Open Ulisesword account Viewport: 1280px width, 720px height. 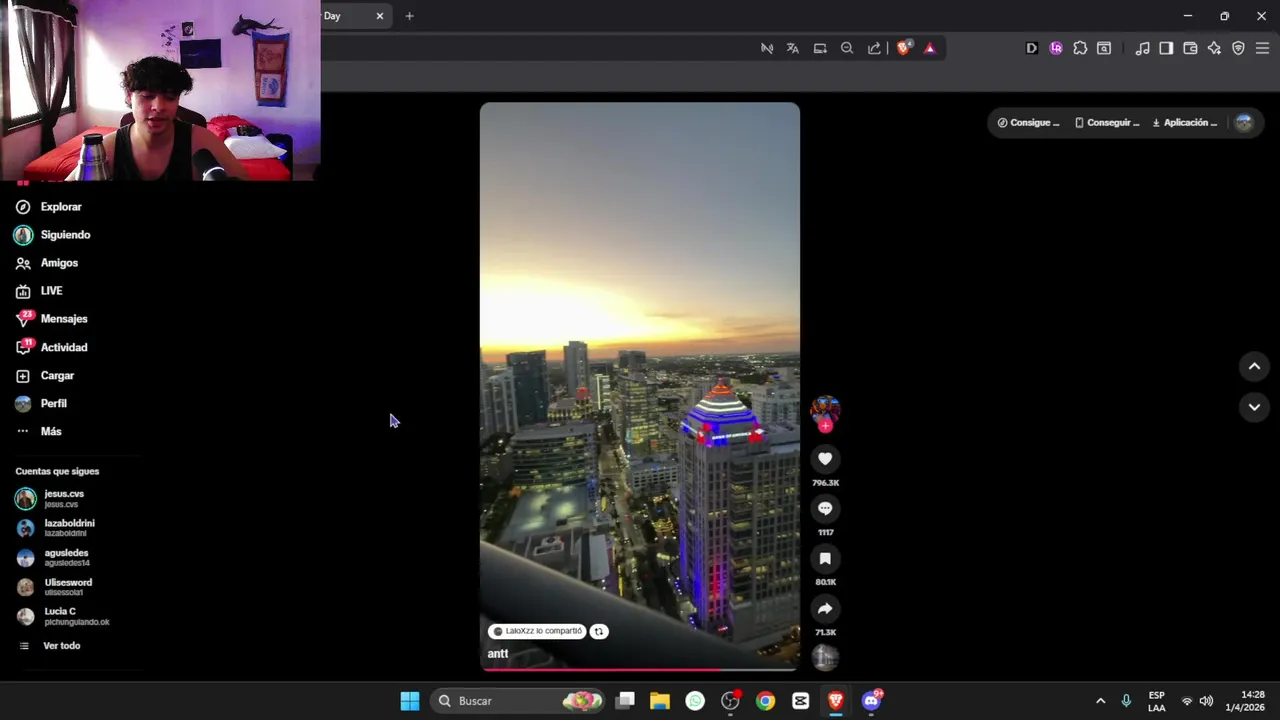(54, 587)
